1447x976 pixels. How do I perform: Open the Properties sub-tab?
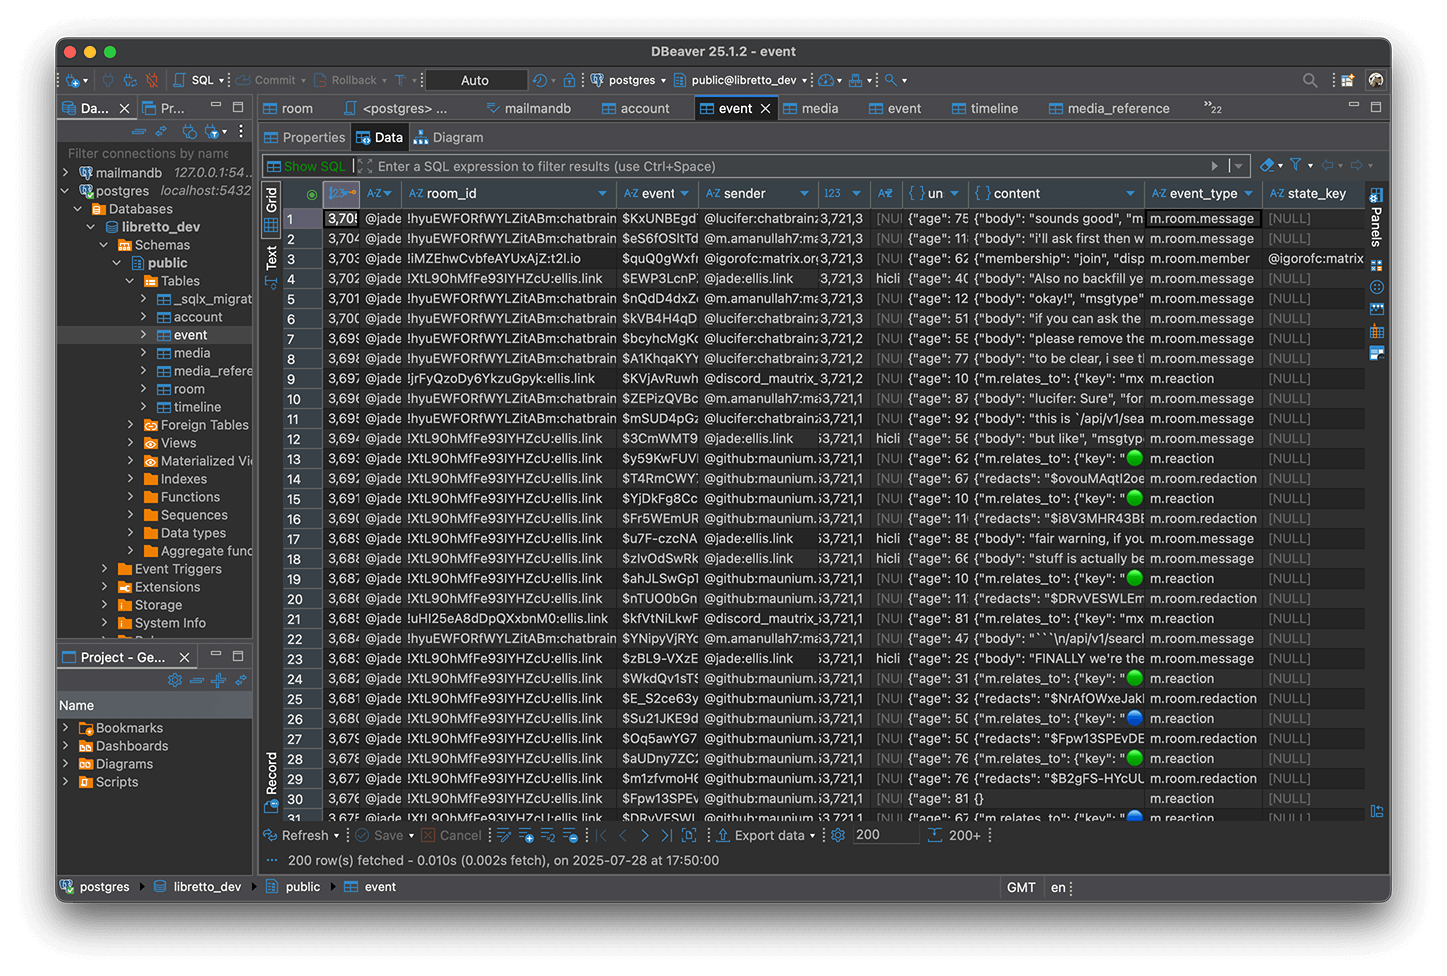tap(304, 138)
